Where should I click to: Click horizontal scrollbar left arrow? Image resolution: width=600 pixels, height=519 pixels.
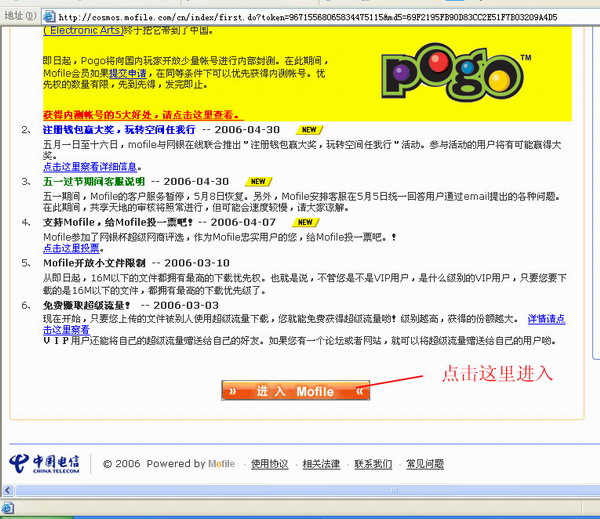(8, 490)
